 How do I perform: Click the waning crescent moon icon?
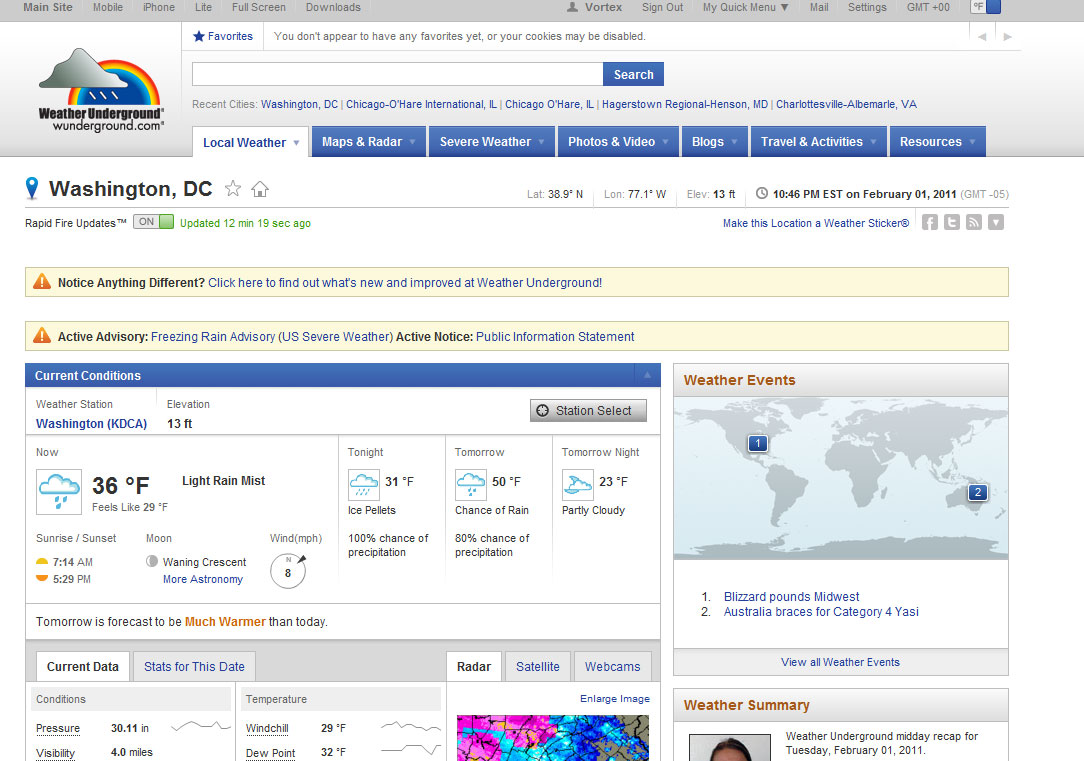pyautogui.click(x=152, y=561)
